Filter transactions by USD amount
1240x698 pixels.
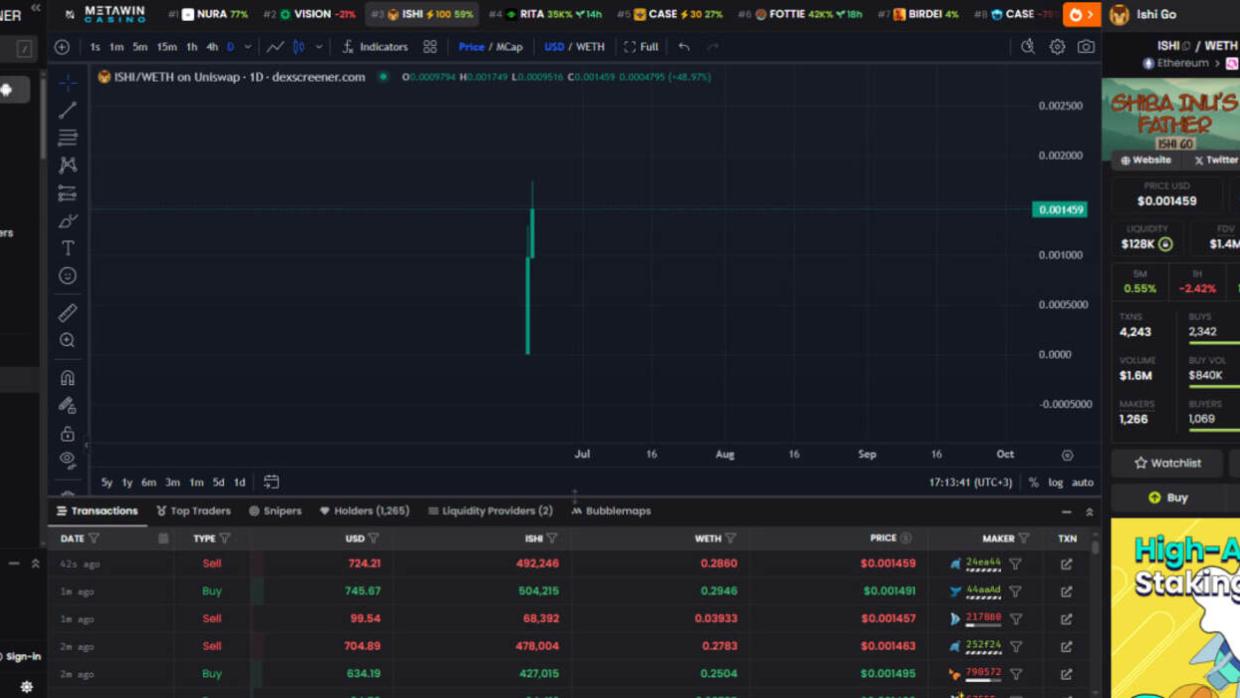(373, 539)
